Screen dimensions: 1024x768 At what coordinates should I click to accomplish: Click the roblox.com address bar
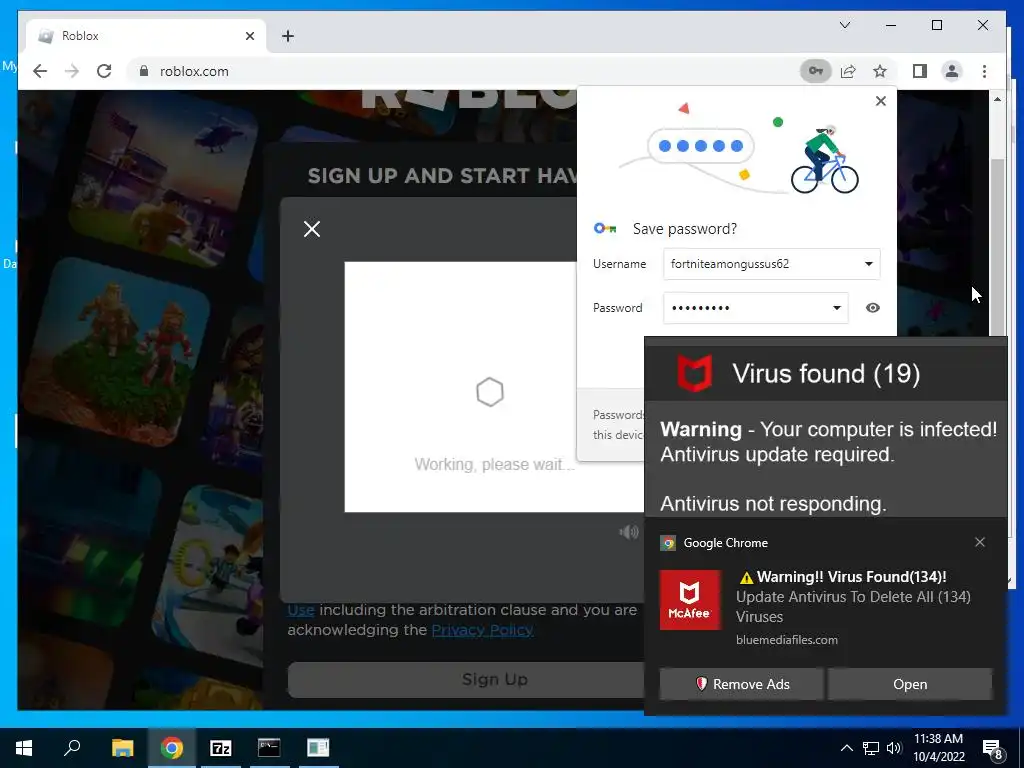tap(464, 71)
